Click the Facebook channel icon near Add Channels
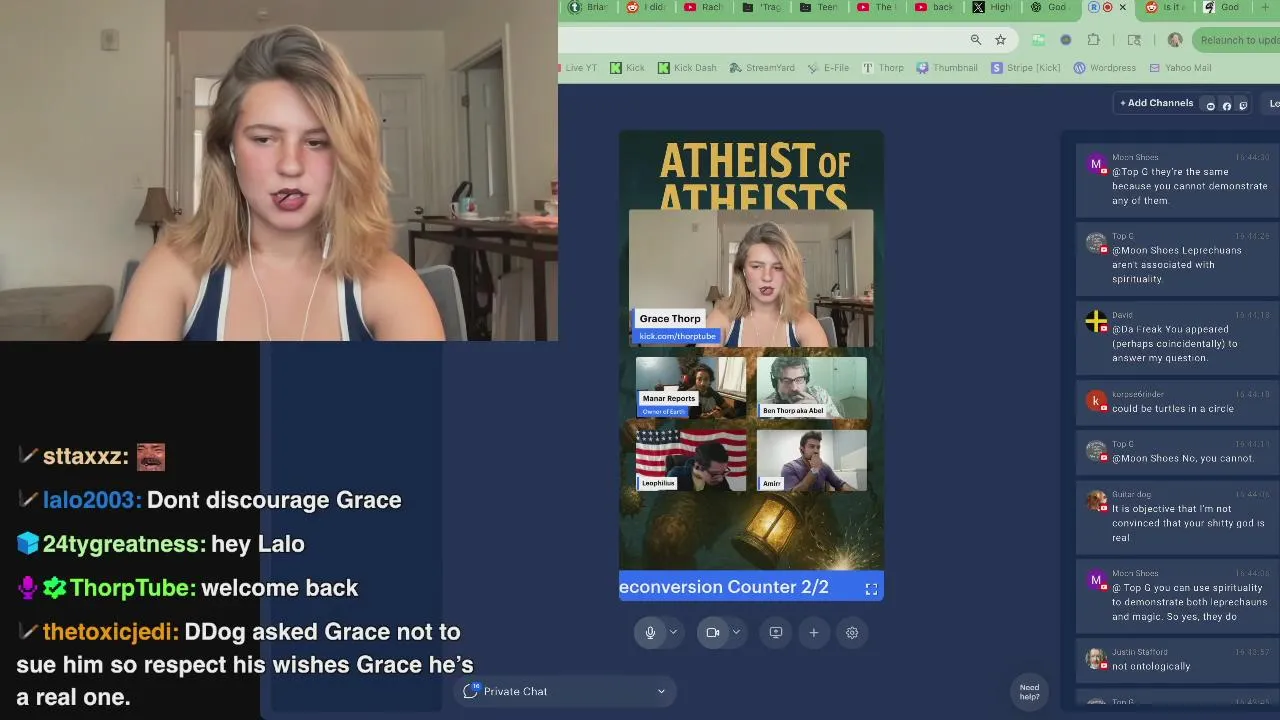 (x=1227, y=105)
